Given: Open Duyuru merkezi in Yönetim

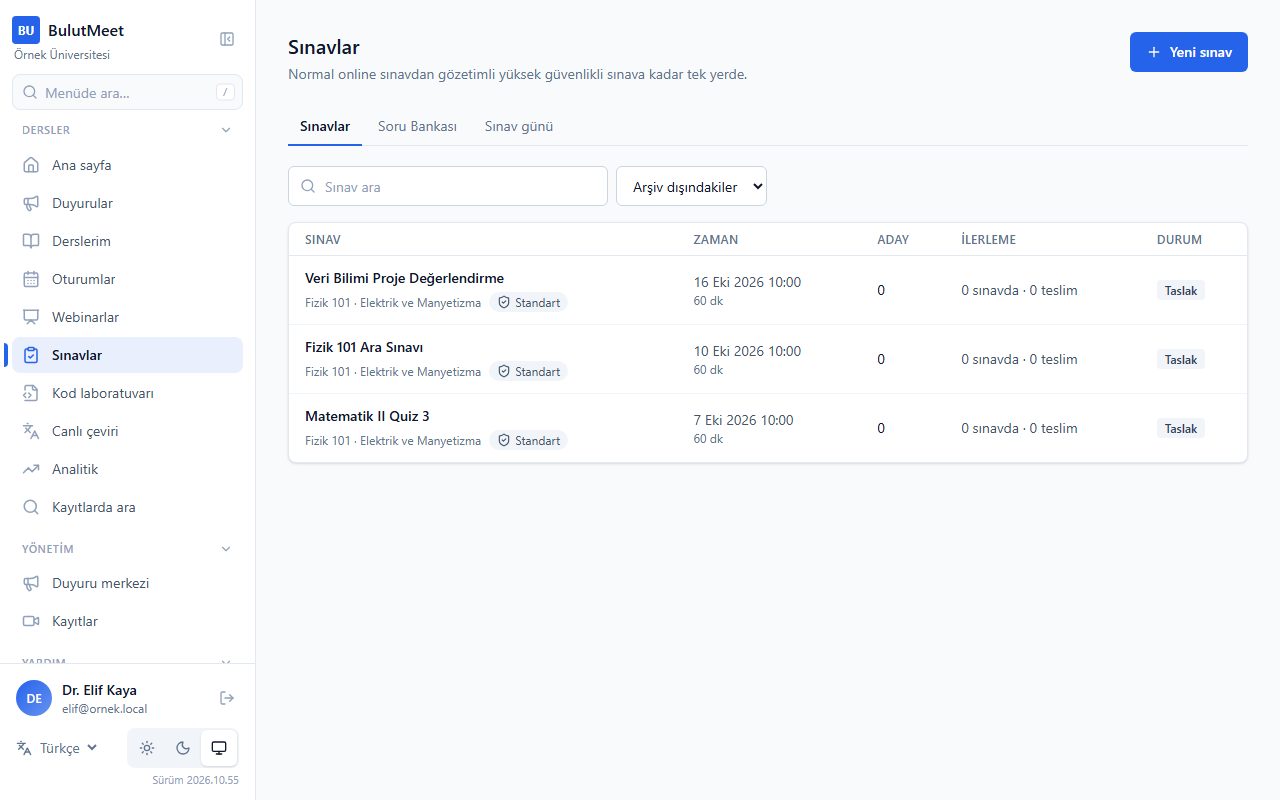Looking at the screenshot, I should [x=127, y=583].
